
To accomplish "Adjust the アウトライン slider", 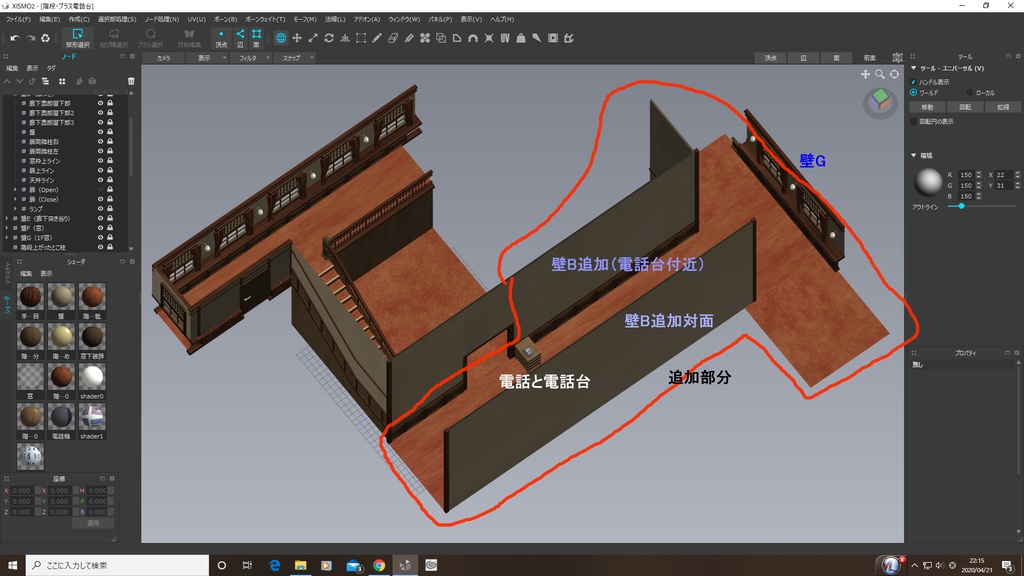I will pos(982,206).
